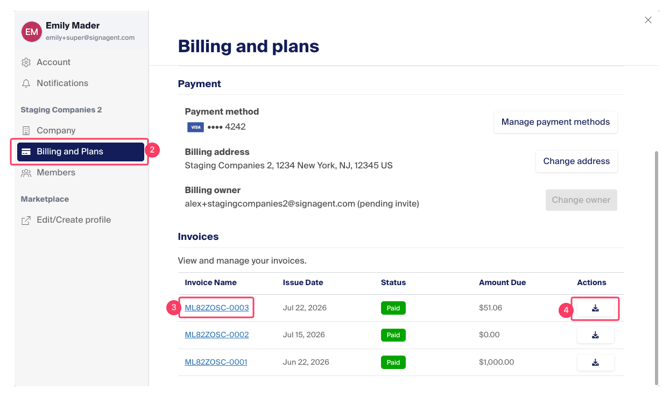670x397 pixels.
Task: Click the Change address button
Action: 576,162
